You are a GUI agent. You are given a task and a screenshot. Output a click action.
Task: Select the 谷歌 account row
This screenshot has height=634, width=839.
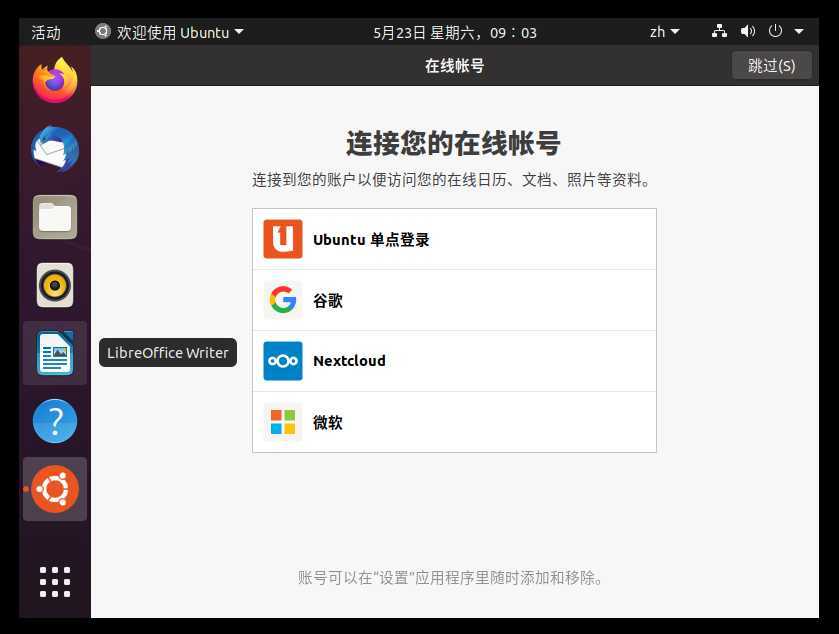click(x=454, y=300)
